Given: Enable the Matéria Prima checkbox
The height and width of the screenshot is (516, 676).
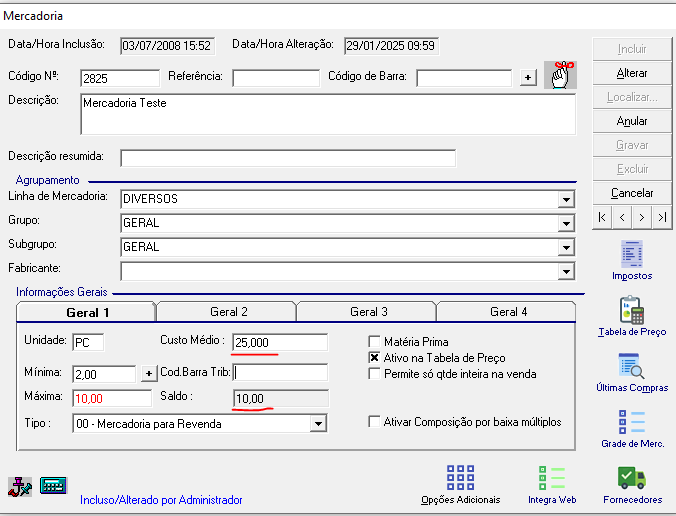Looking at the screenshot, I should coord(375,341).
